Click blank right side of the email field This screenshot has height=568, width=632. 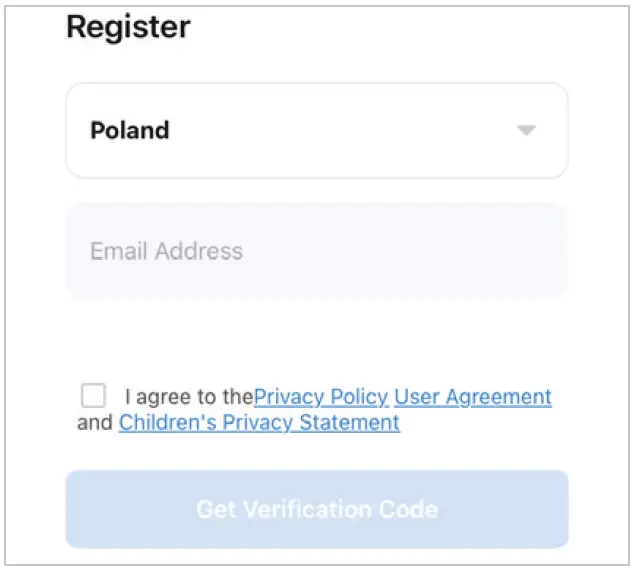click(x=450, y=250)
